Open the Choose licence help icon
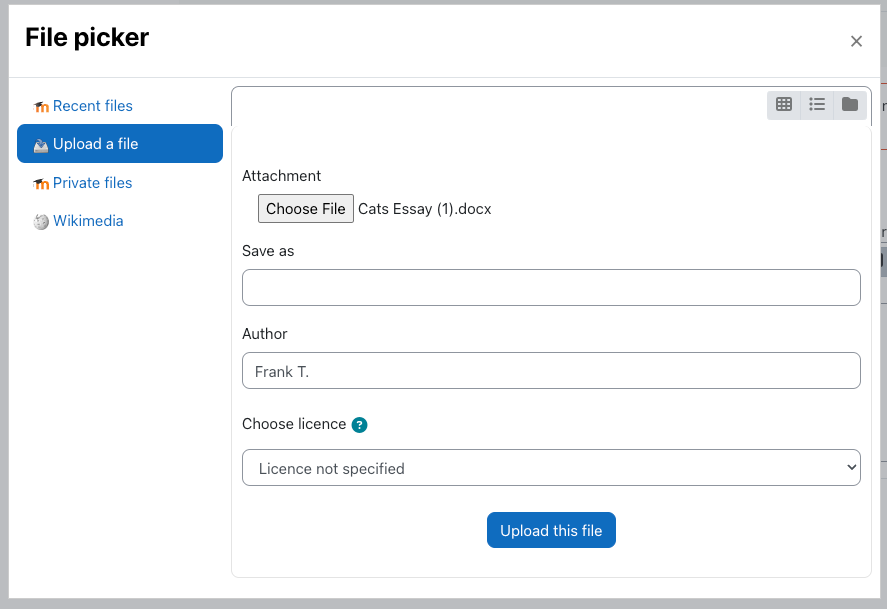 coord(359,425)
